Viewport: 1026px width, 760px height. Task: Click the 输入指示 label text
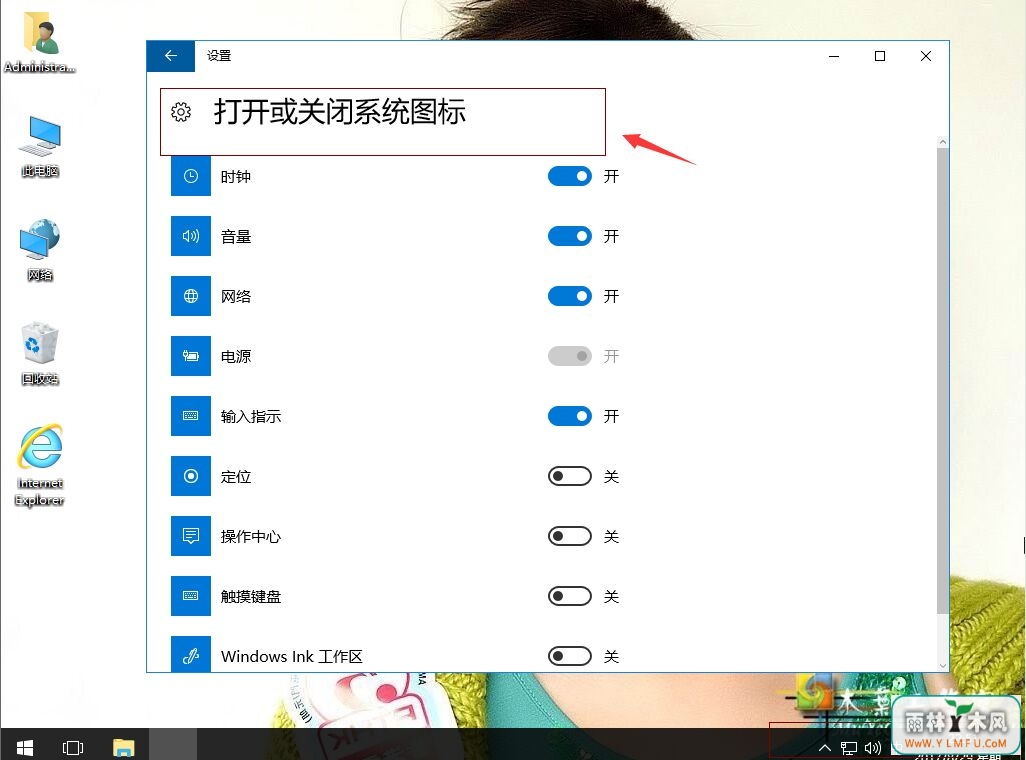(251, 416)
